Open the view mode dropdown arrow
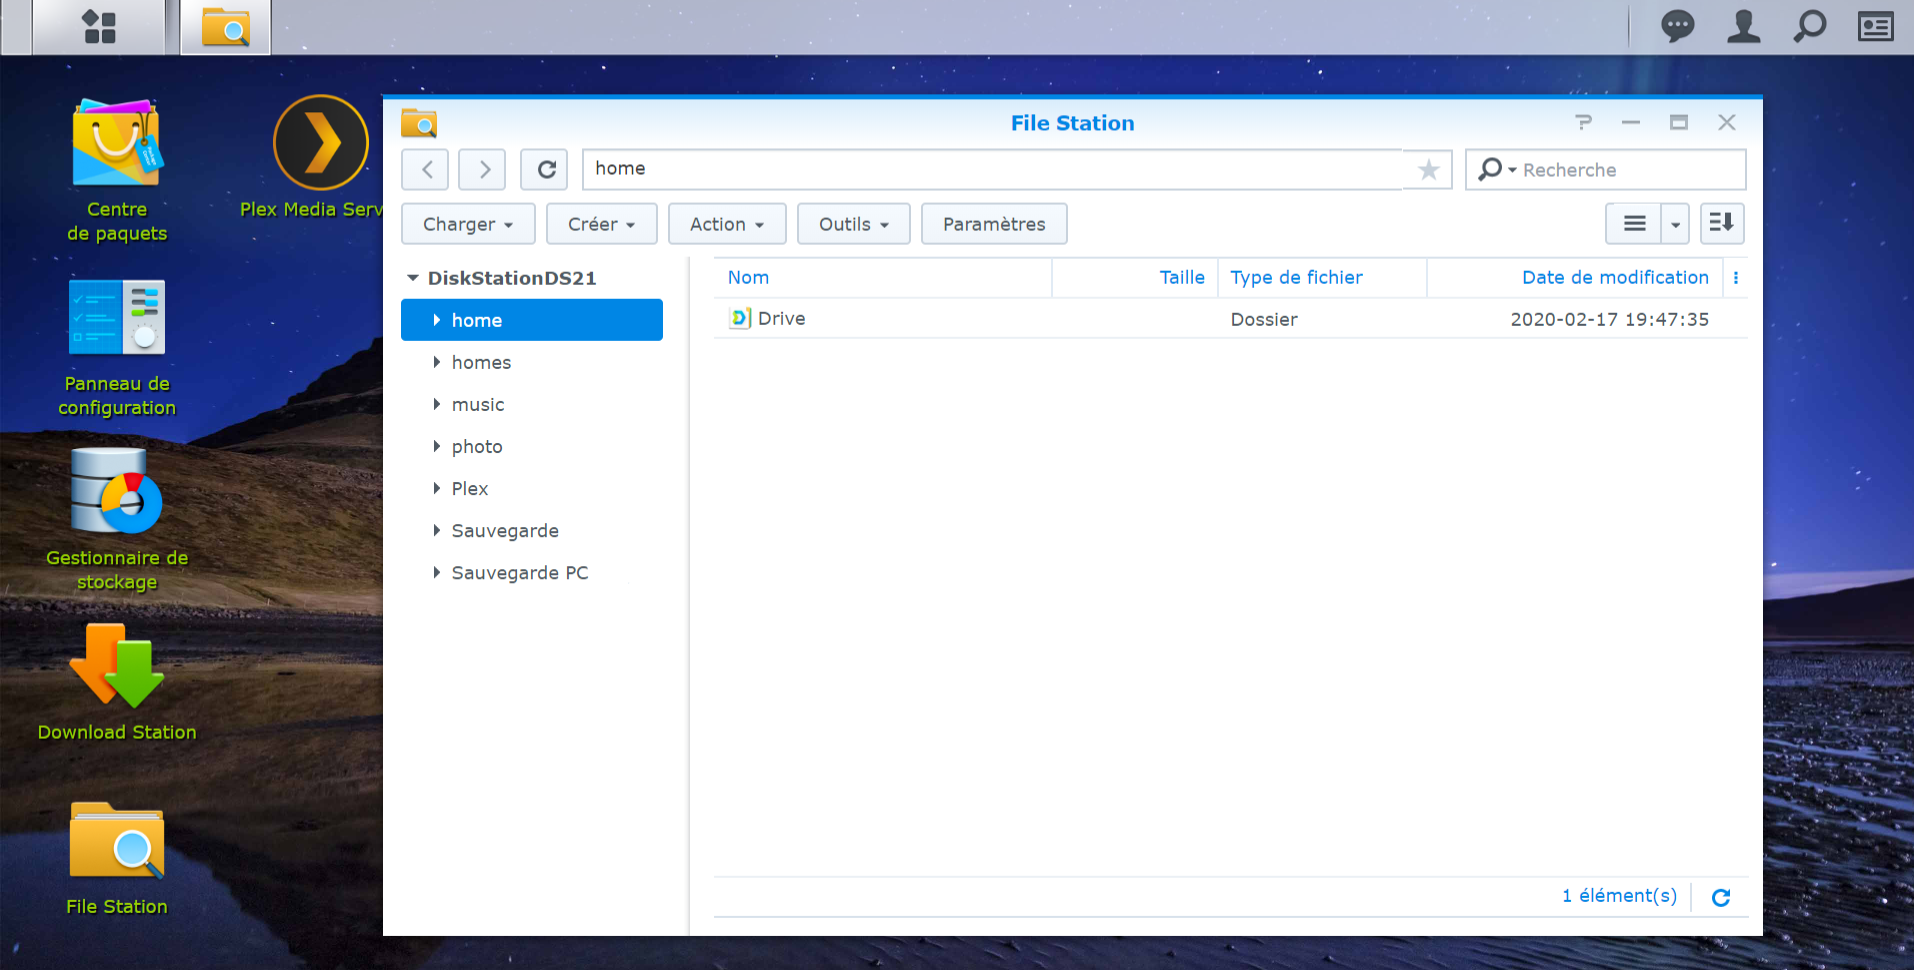The image size is (1914, 970). tap(1675, 224)
